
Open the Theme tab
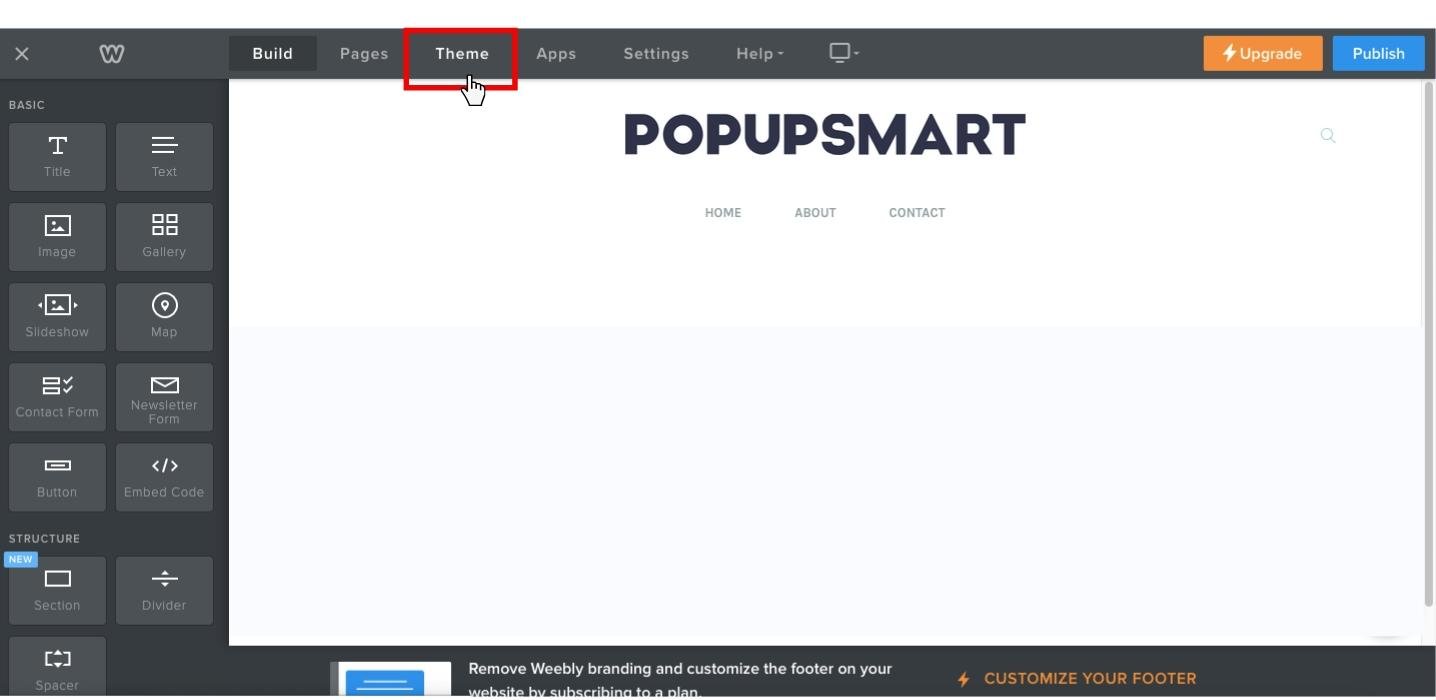coord(462,54)
